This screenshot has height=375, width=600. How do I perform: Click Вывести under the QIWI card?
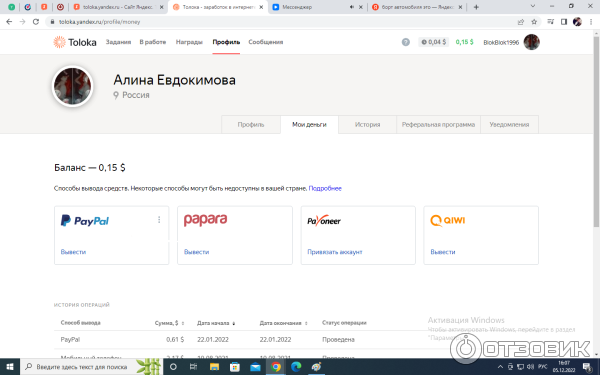pyautogui.click(x=443, y=252)
